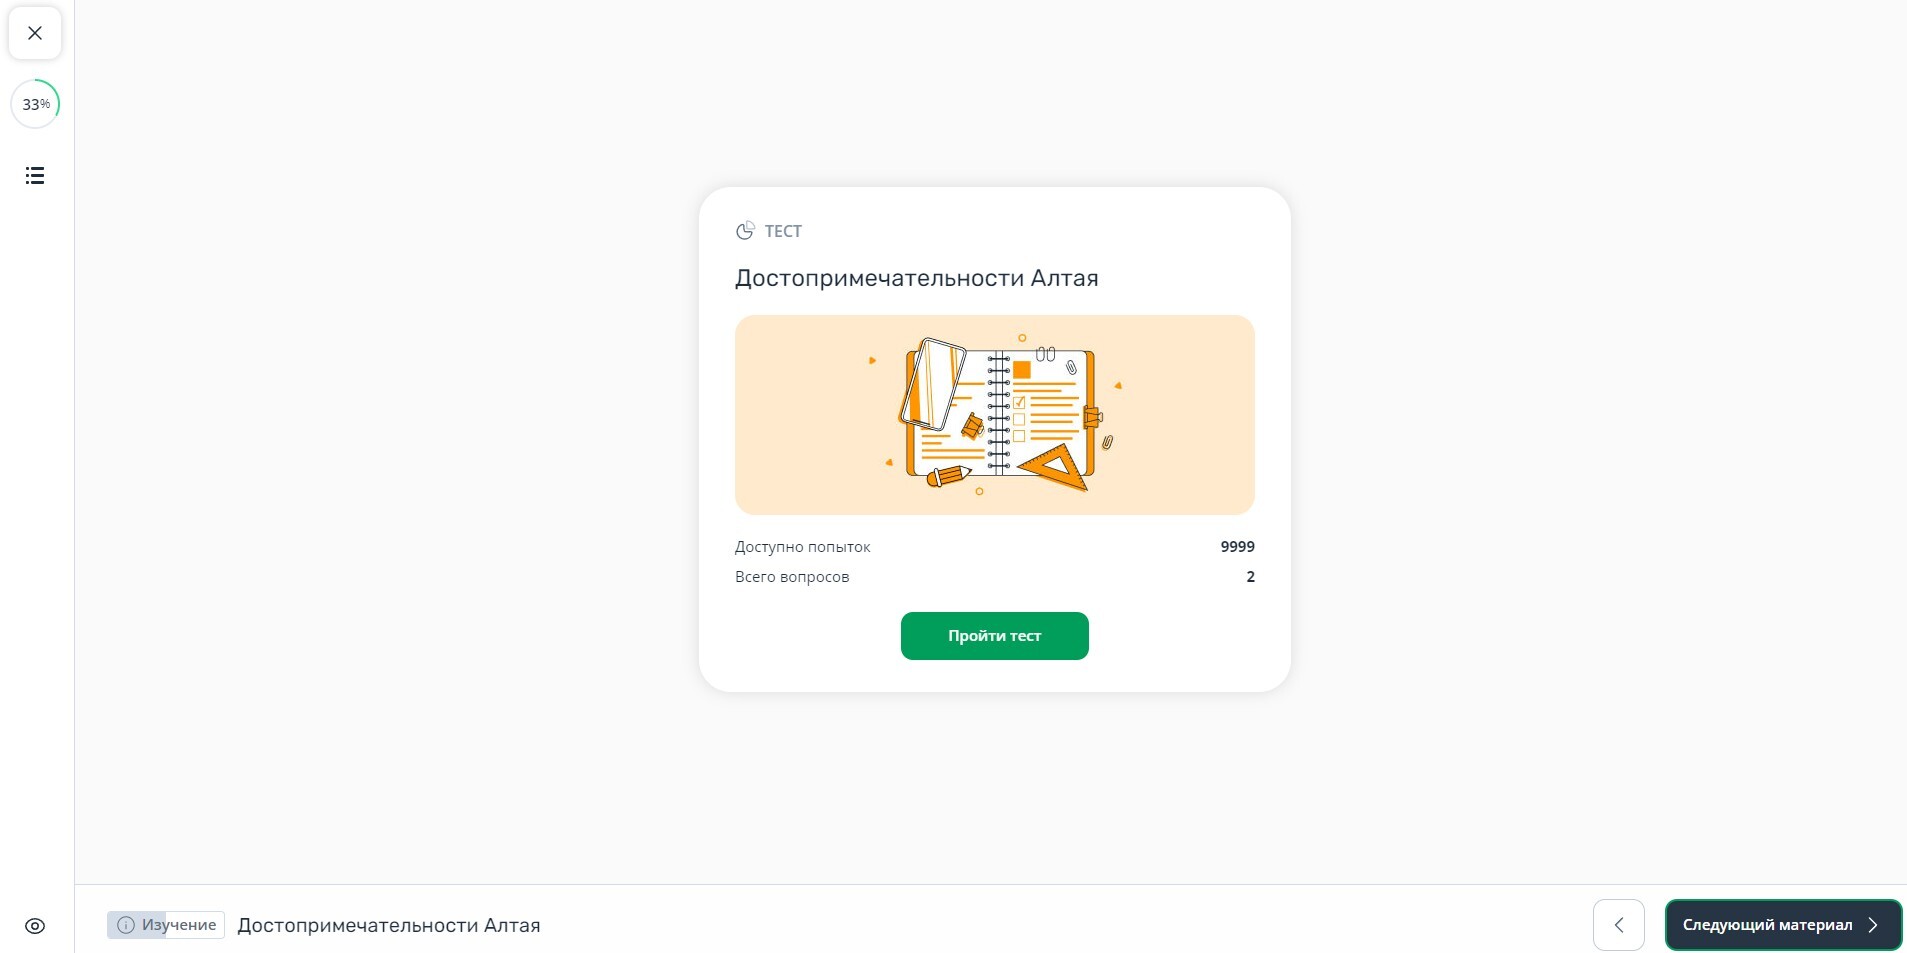Image resolution: width=1907 pixels, height=953 pixels.
Task: Close the course viewer with the X icon
Action: click(35, 33)
